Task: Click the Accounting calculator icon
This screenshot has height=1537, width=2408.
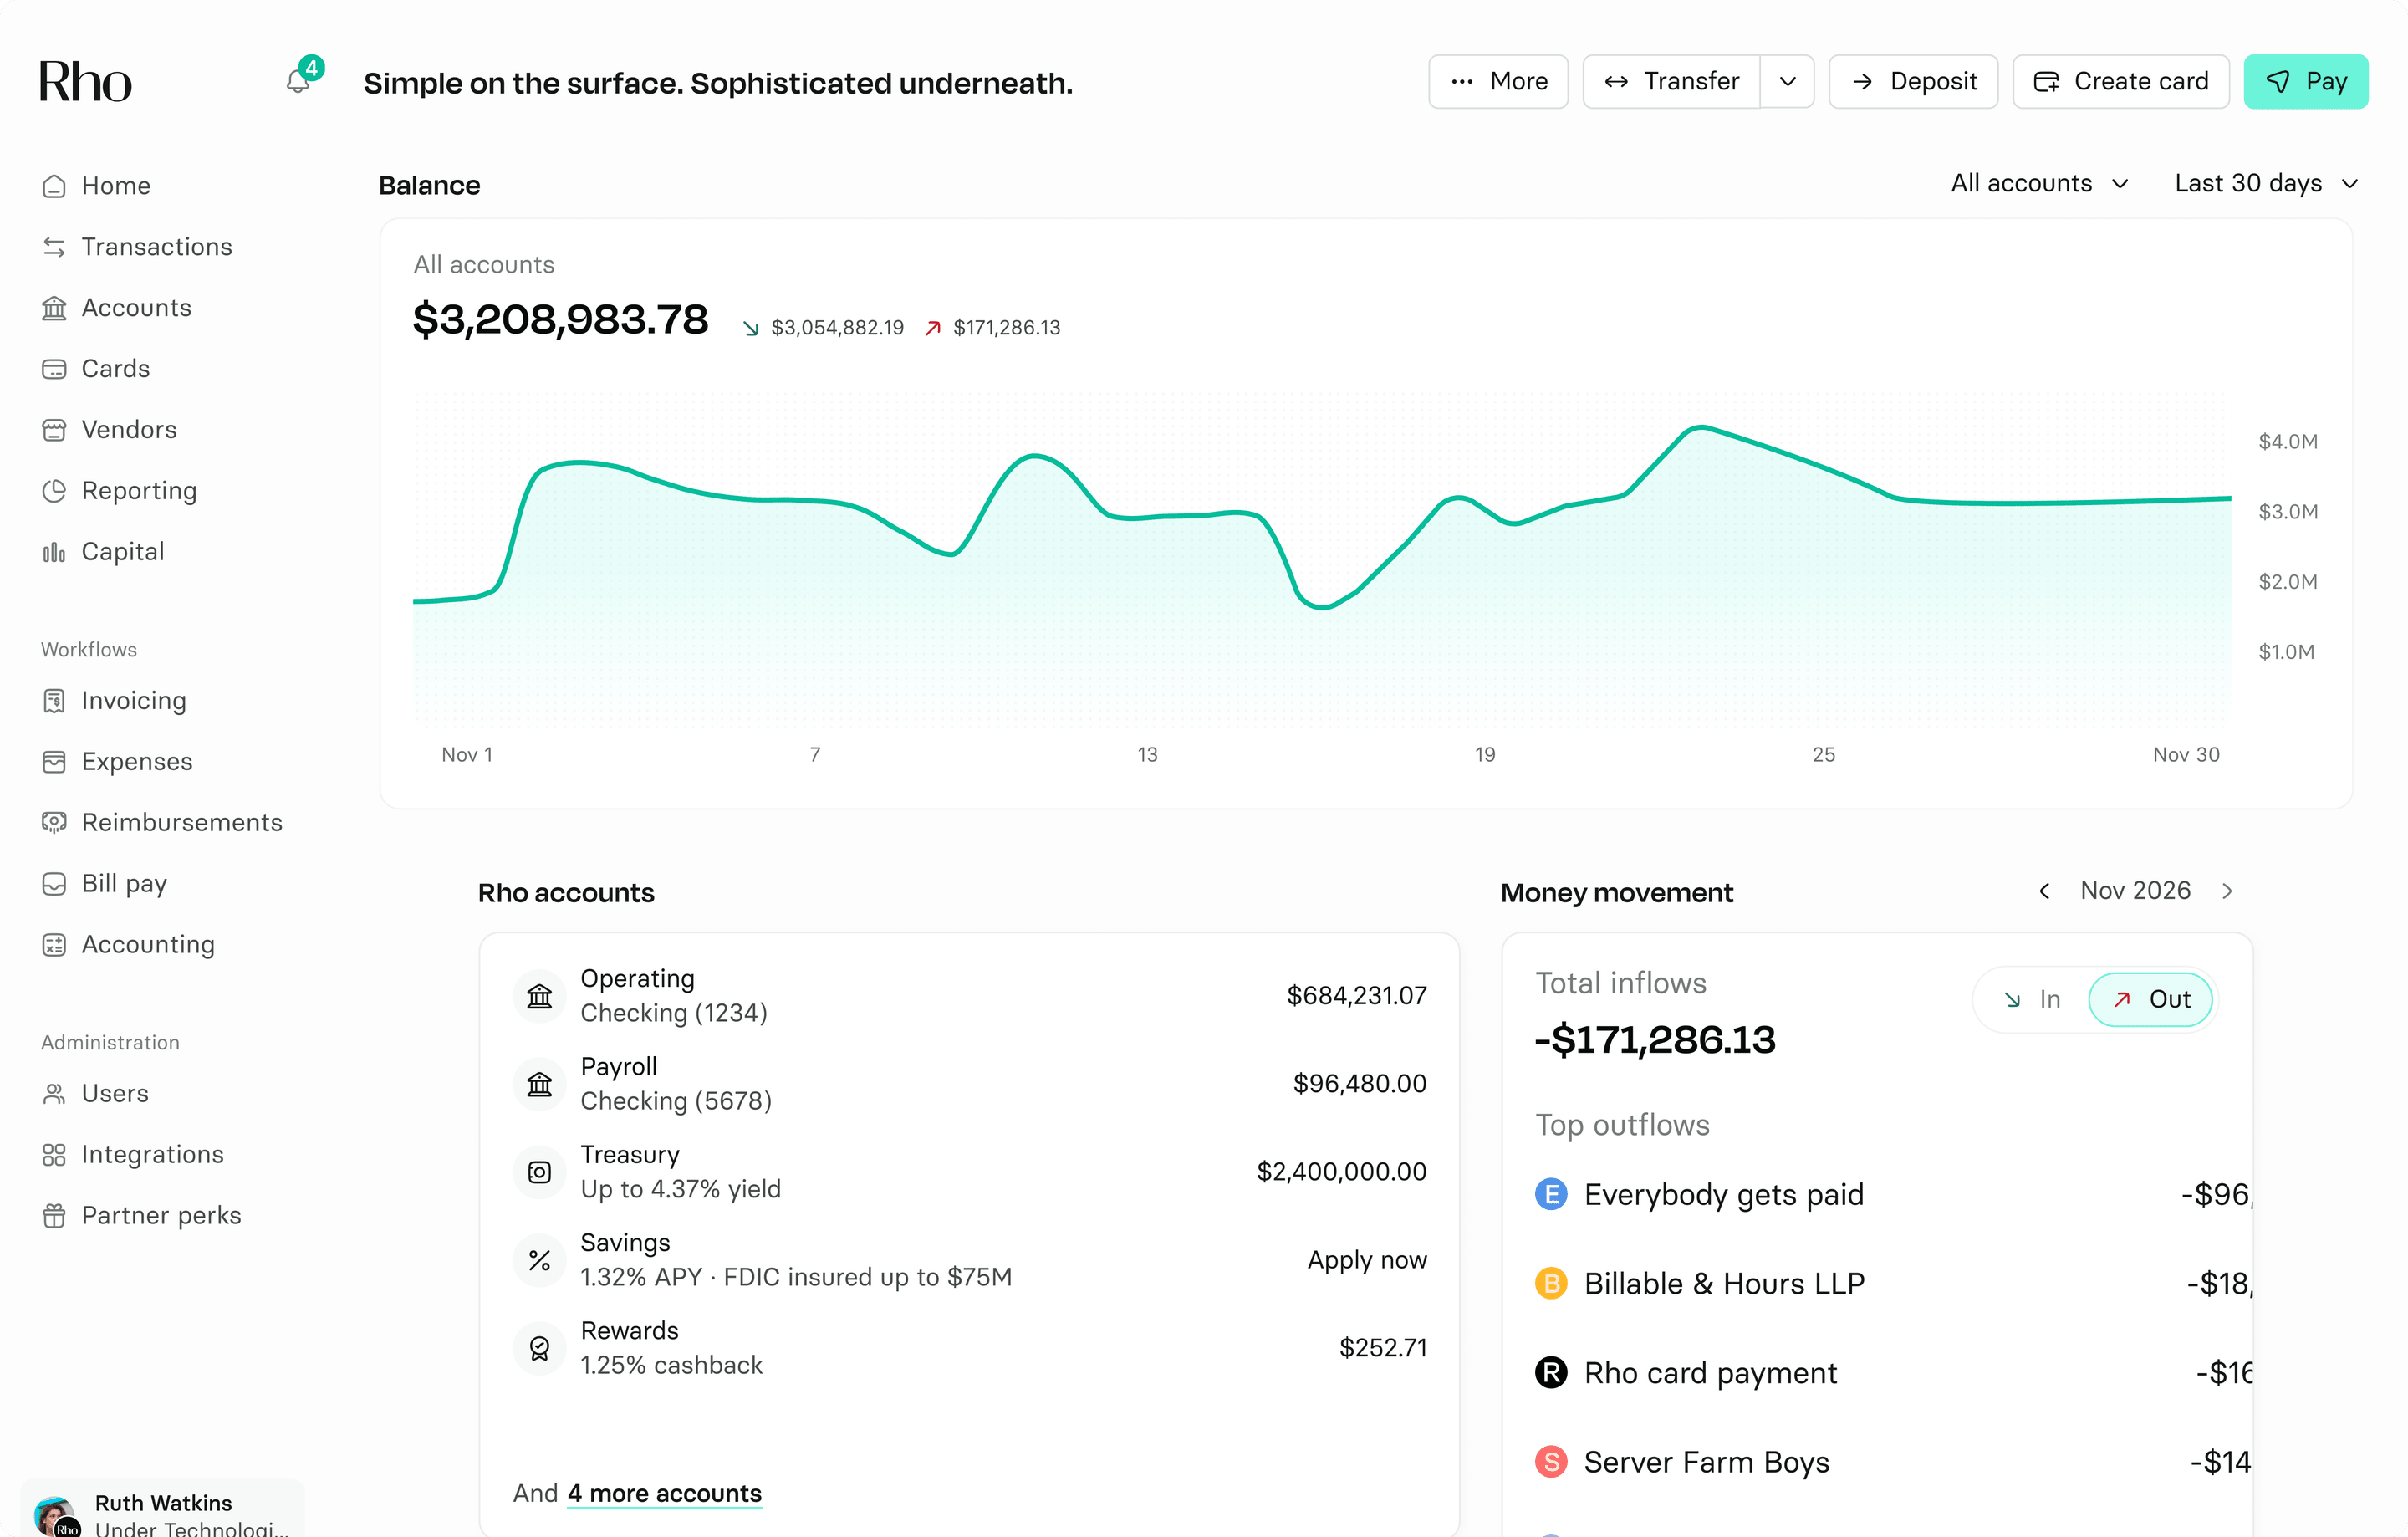Action: [54, 945]
